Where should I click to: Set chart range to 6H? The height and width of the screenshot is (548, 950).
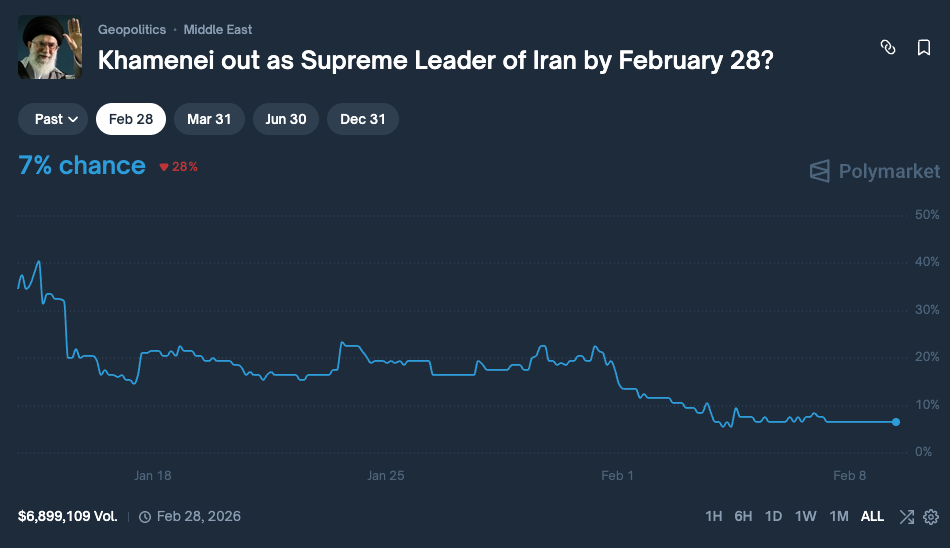click(x=743, y=517)
